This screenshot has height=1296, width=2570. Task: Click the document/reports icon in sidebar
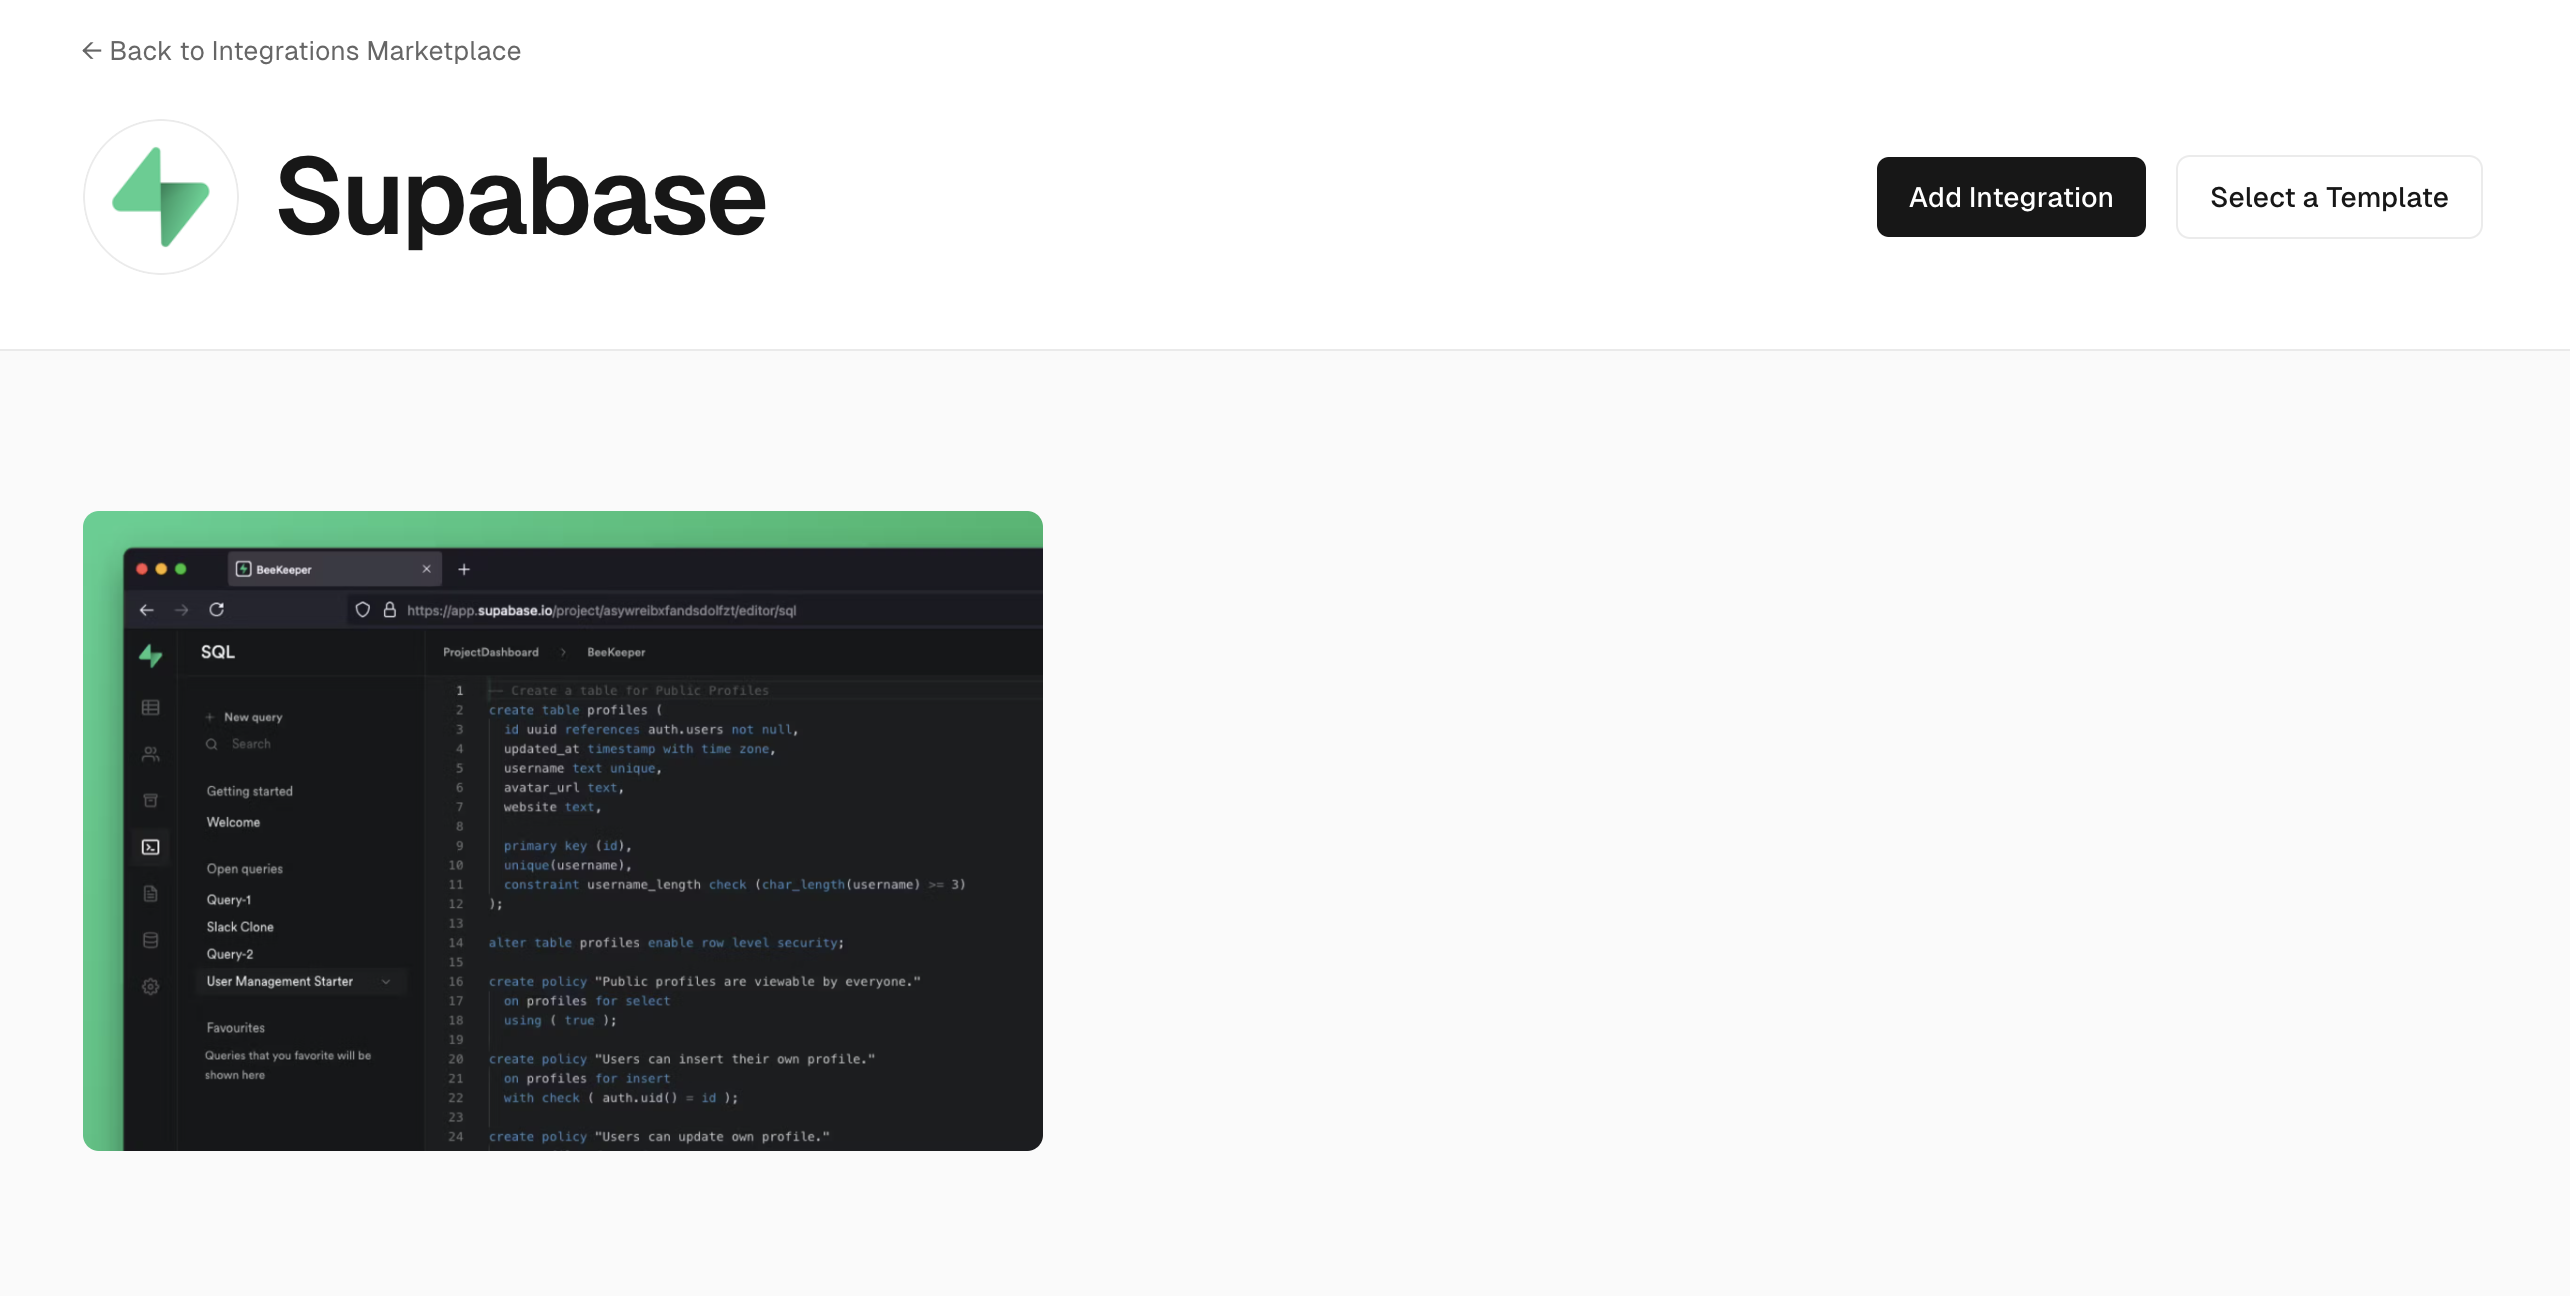point(151,894)
